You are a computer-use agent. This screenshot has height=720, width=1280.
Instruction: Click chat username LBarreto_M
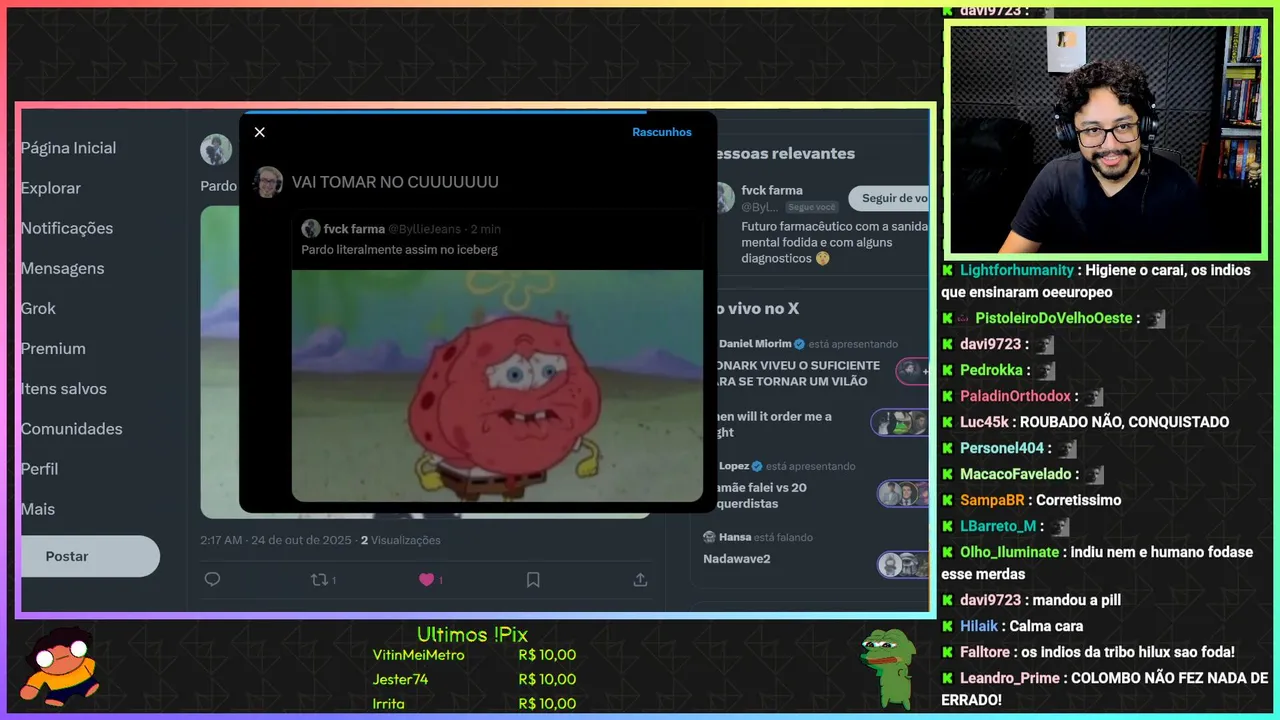[x=998, y=526]
